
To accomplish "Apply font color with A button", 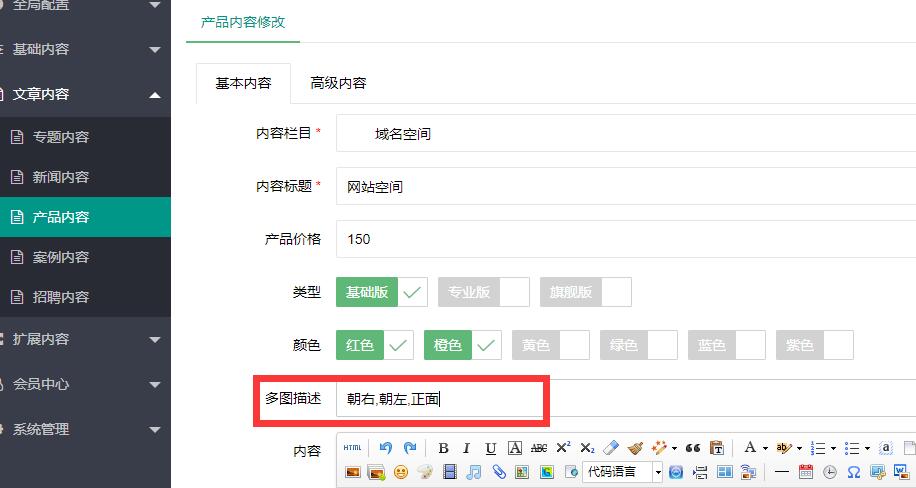I will [750, 448].
